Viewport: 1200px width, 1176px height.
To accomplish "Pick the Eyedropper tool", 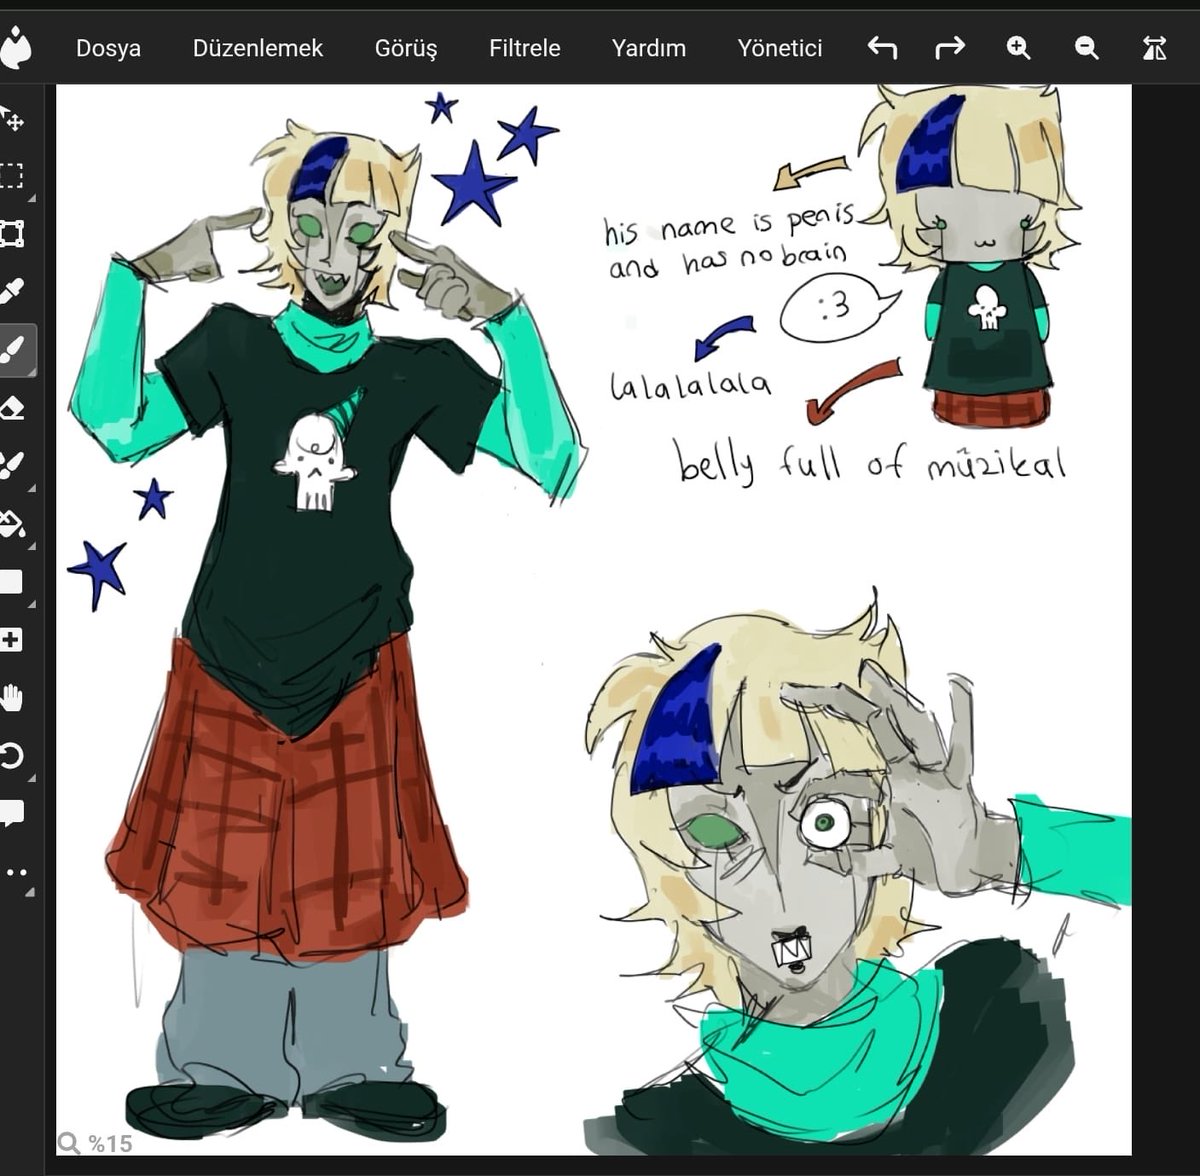I will coord(12,292).
